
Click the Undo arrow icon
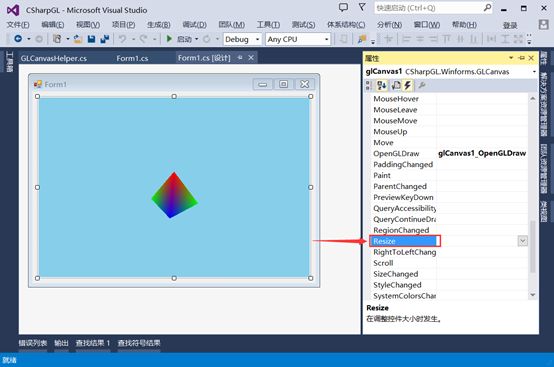[122, 39]
